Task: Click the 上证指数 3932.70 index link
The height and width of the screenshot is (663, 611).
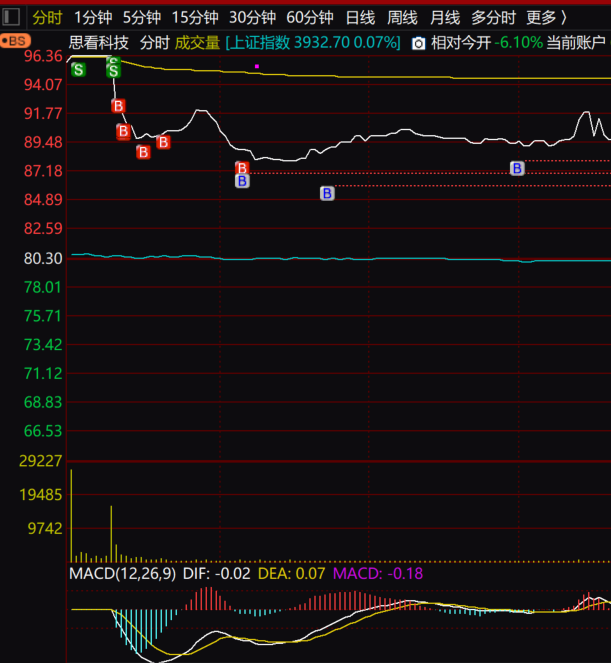Action: click(313, 43)
